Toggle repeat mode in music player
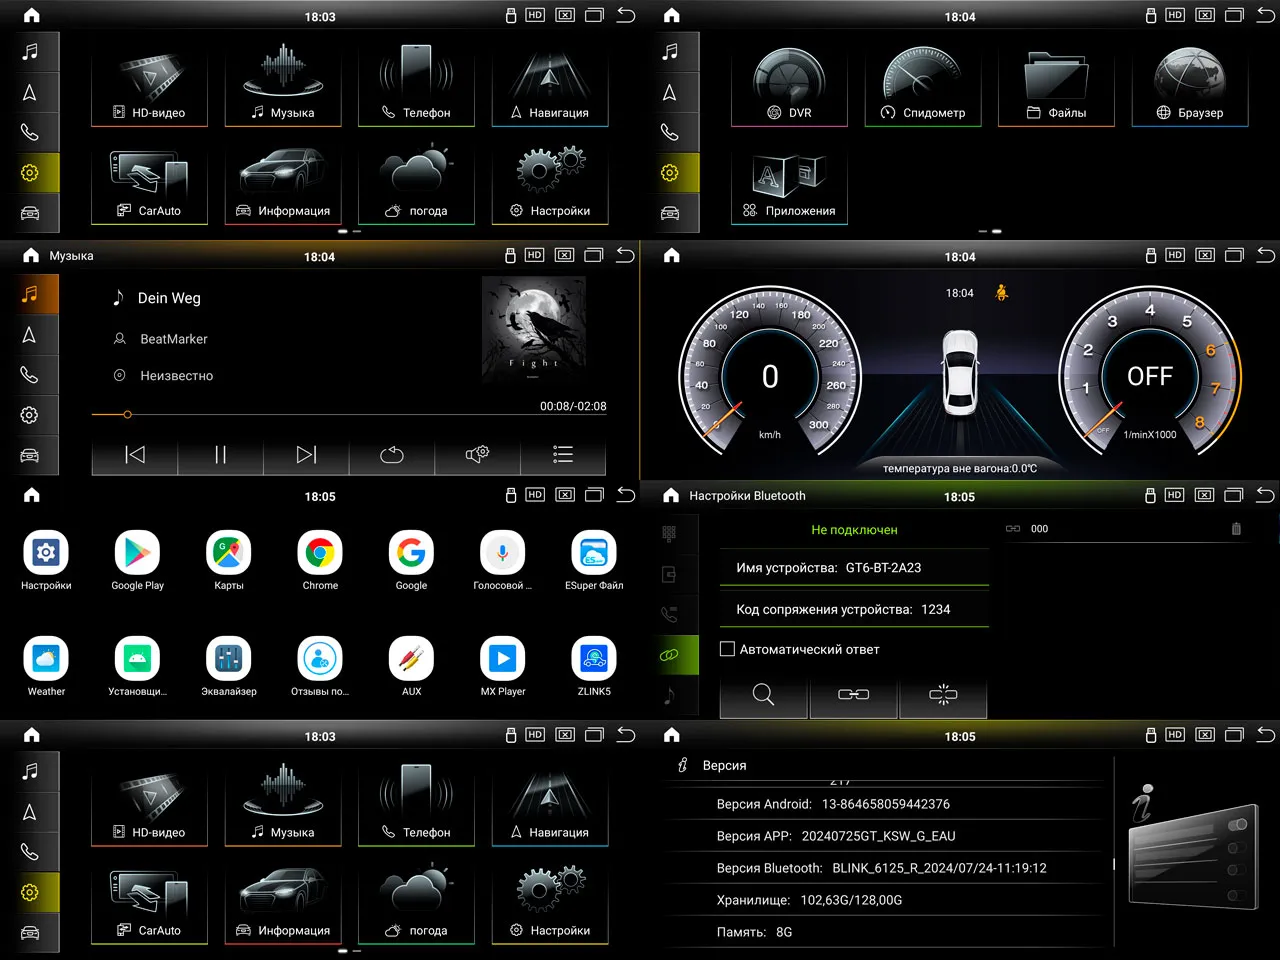This screenshot has height=960, width=1280. coord(392,455)
